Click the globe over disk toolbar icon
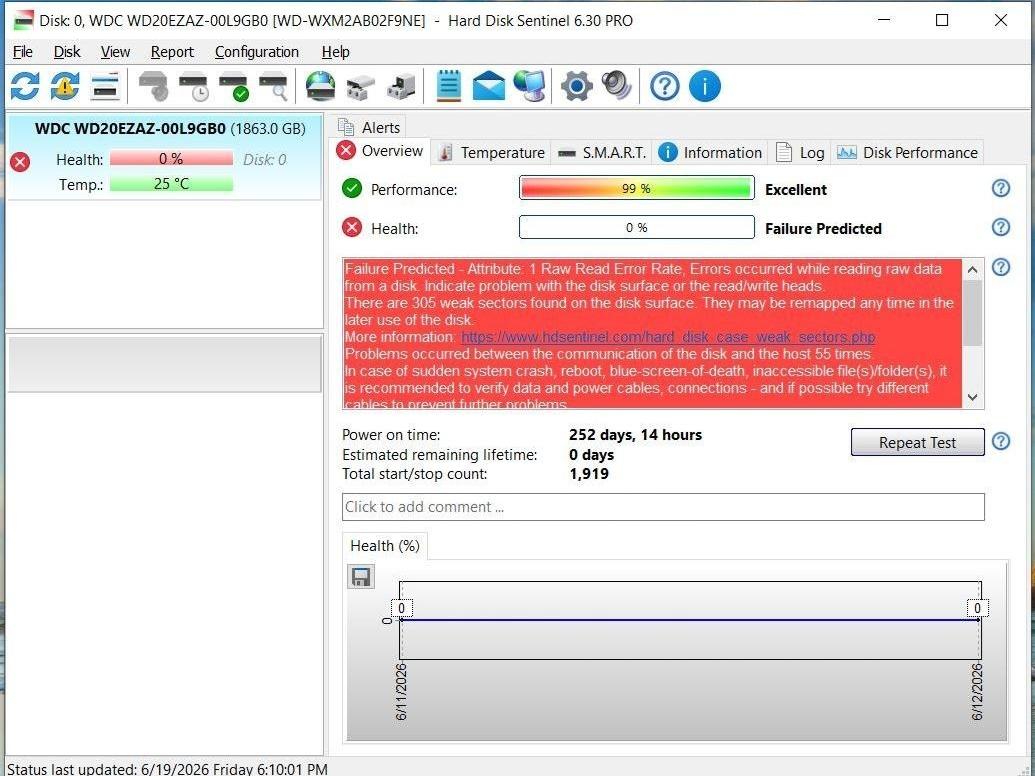Screen dimensions: 1035x776 (321, 86)
